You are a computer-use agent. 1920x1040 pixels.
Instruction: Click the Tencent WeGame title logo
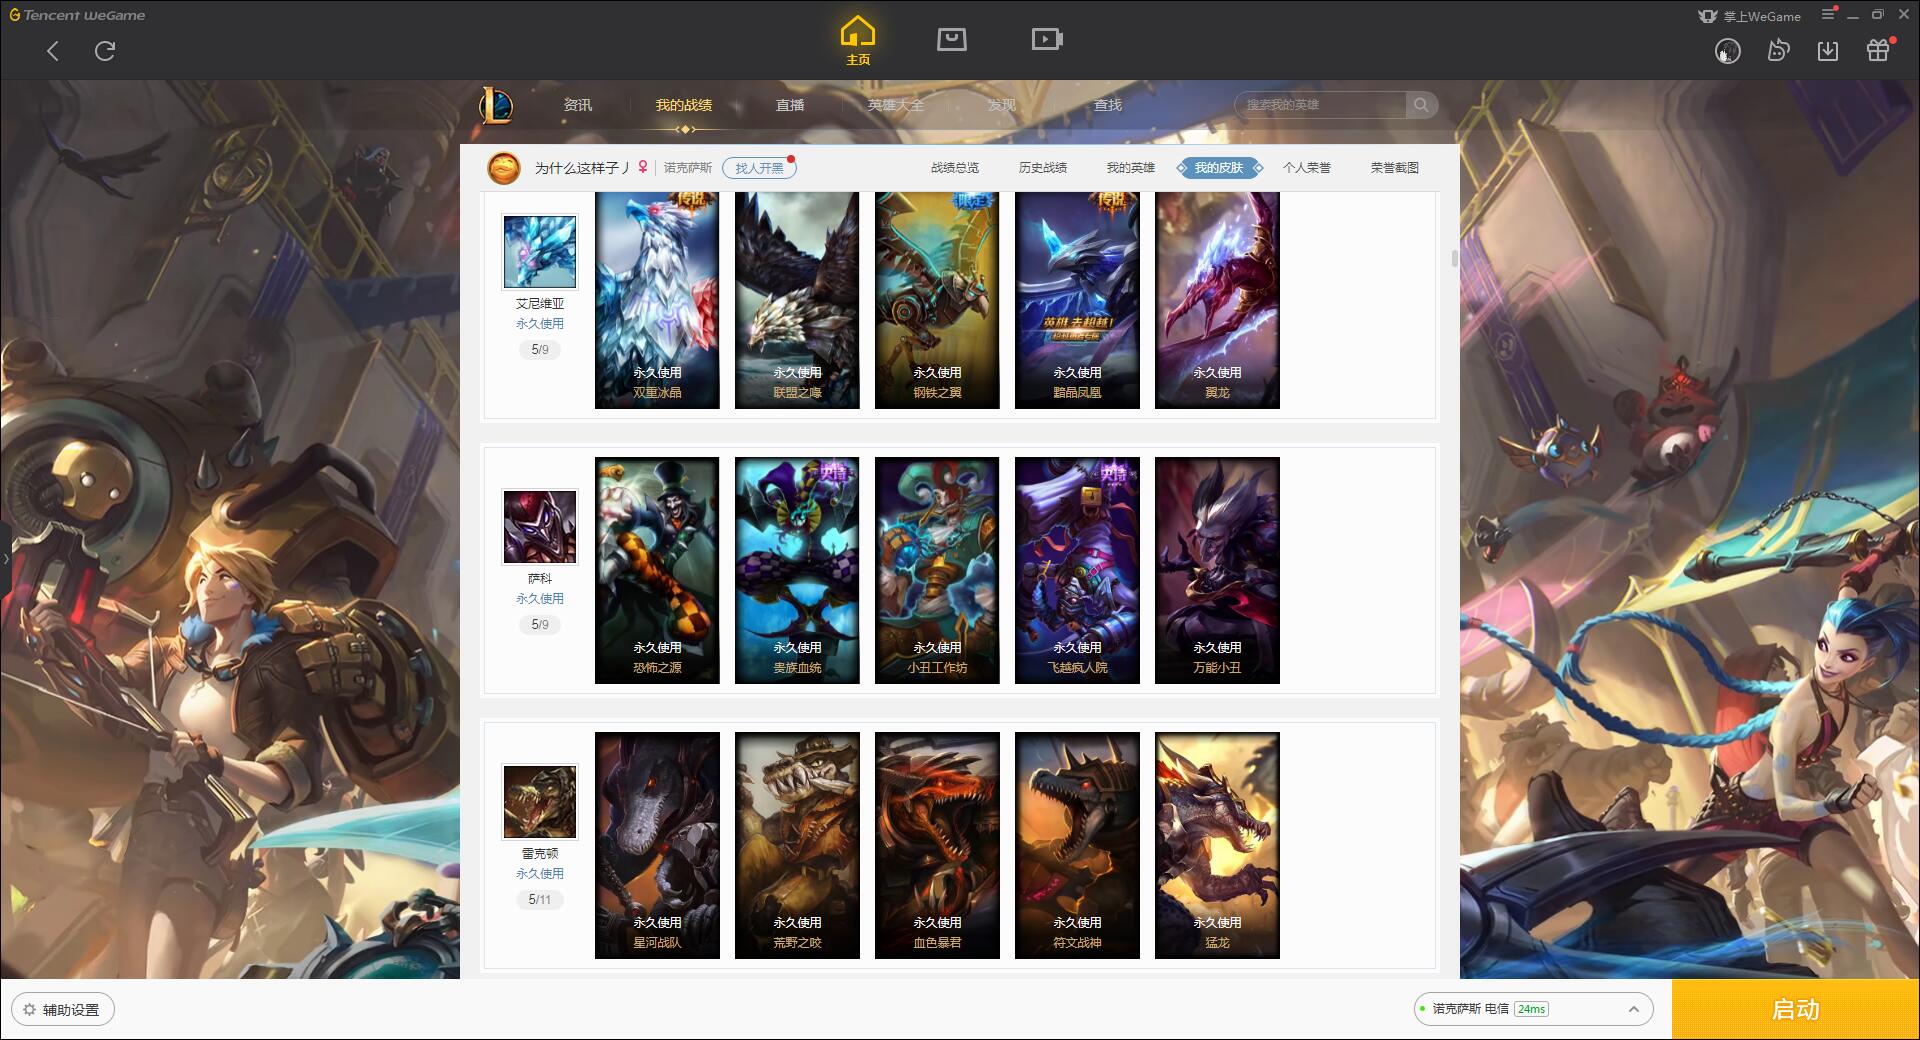tap(78, 15)
